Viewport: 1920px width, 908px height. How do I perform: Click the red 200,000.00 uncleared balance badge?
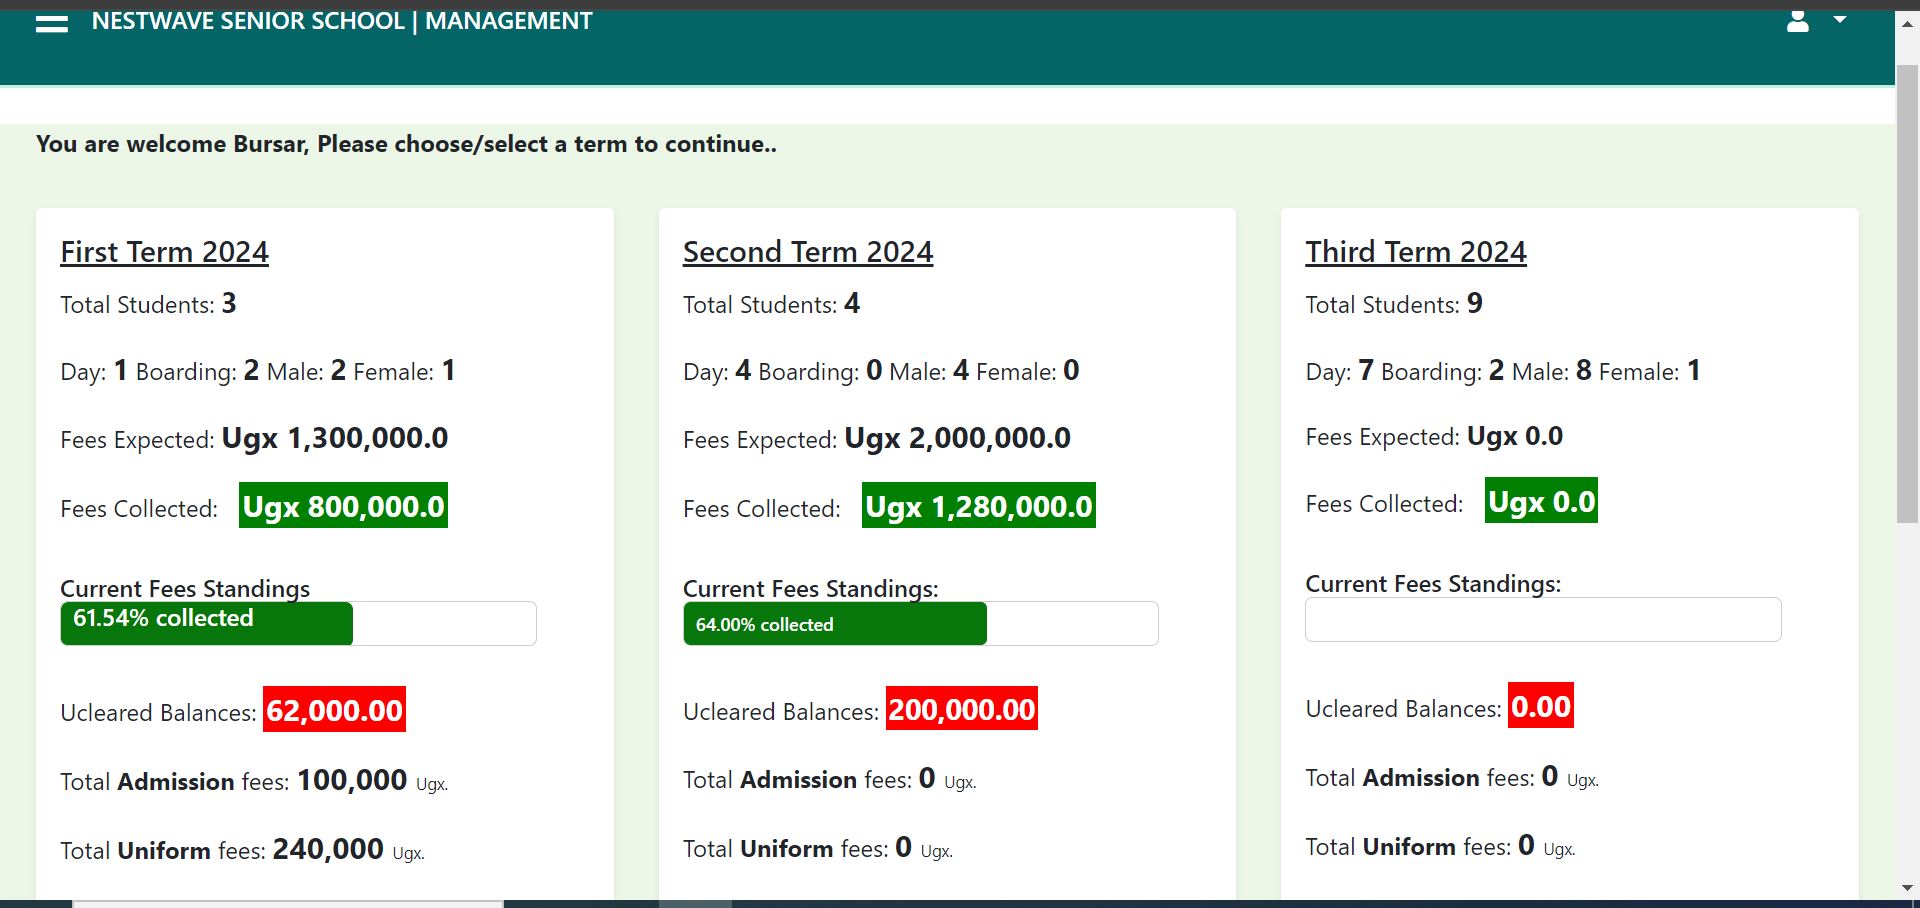click(961, 709)
